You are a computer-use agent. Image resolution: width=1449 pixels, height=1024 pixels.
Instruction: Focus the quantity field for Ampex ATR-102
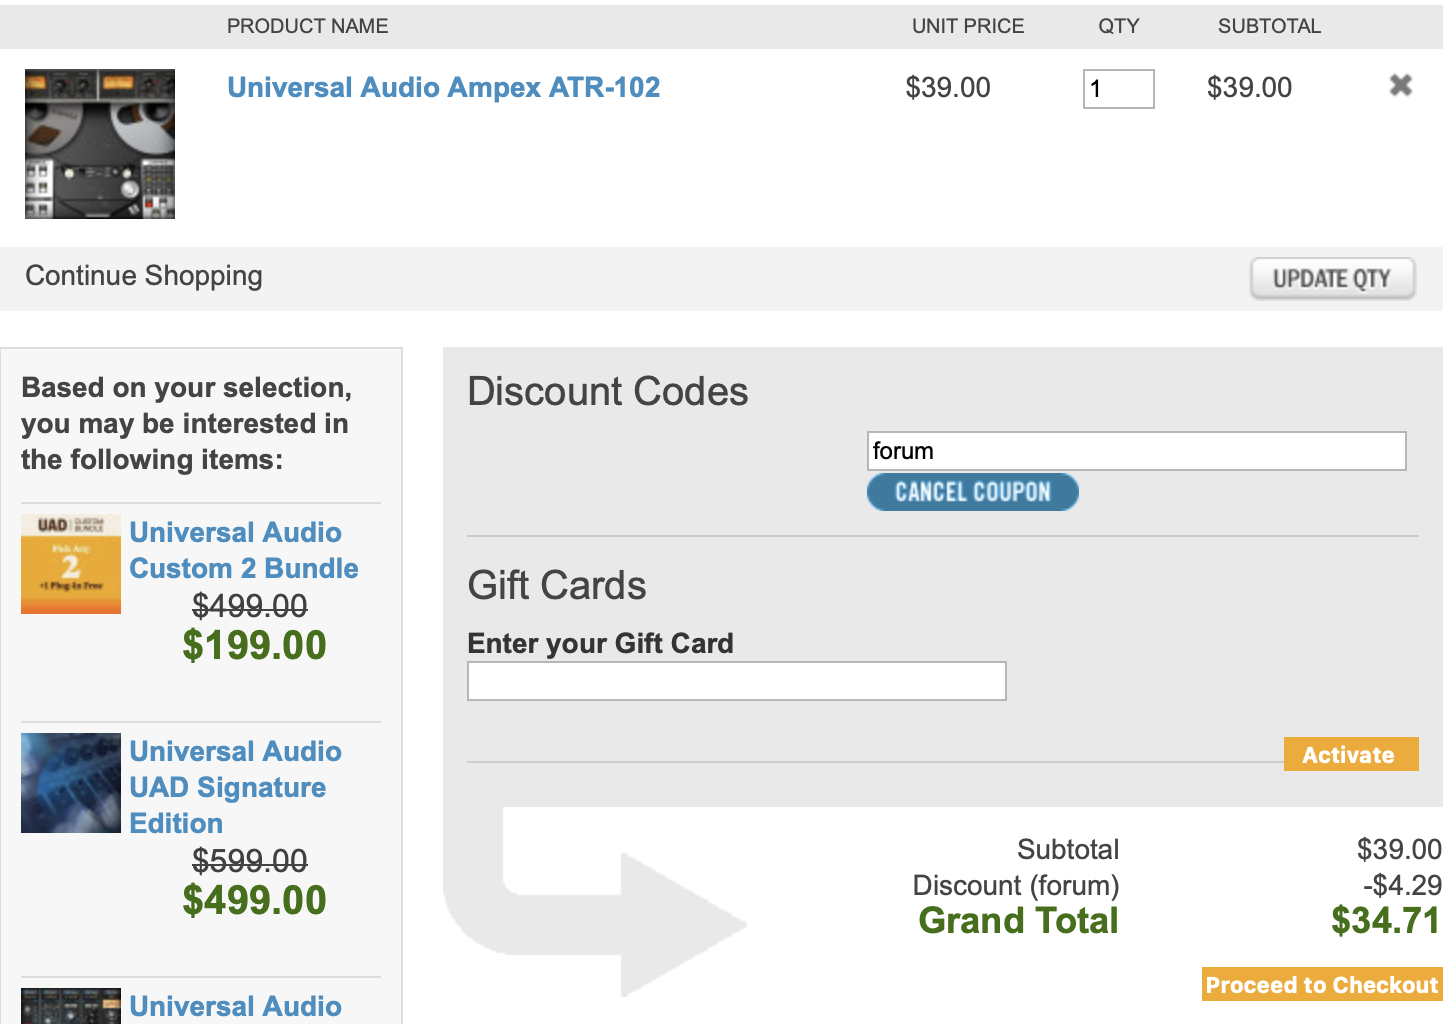click(x=1118, y=89)
